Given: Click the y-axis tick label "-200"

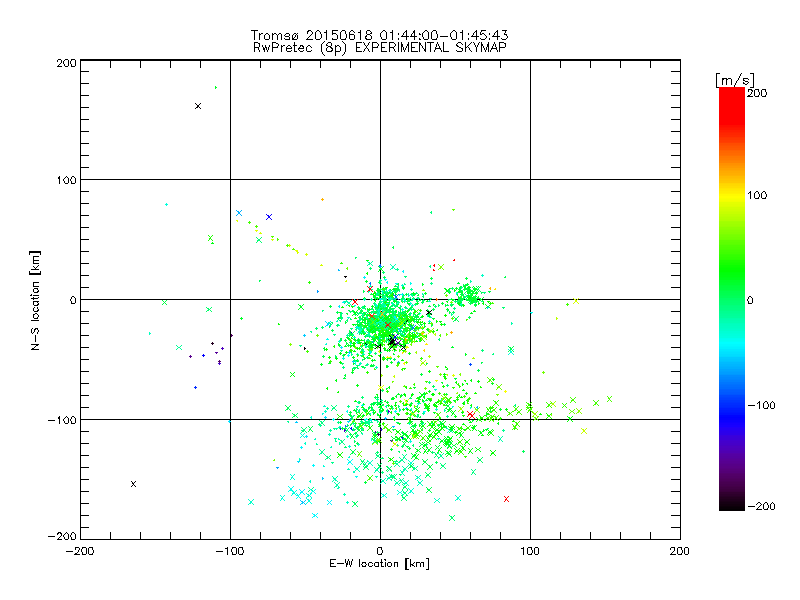Looking at the screenshot, I should (62, 536).
